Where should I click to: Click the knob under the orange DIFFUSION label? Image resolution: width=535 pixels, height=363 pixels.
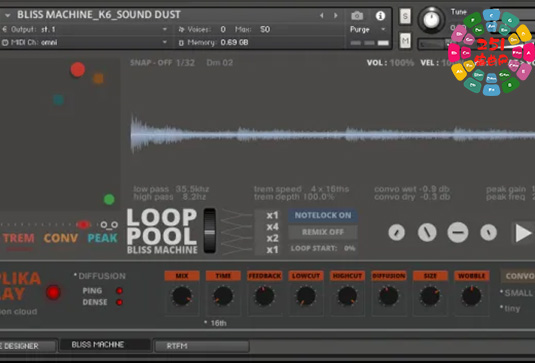click(x=388, y=296)
